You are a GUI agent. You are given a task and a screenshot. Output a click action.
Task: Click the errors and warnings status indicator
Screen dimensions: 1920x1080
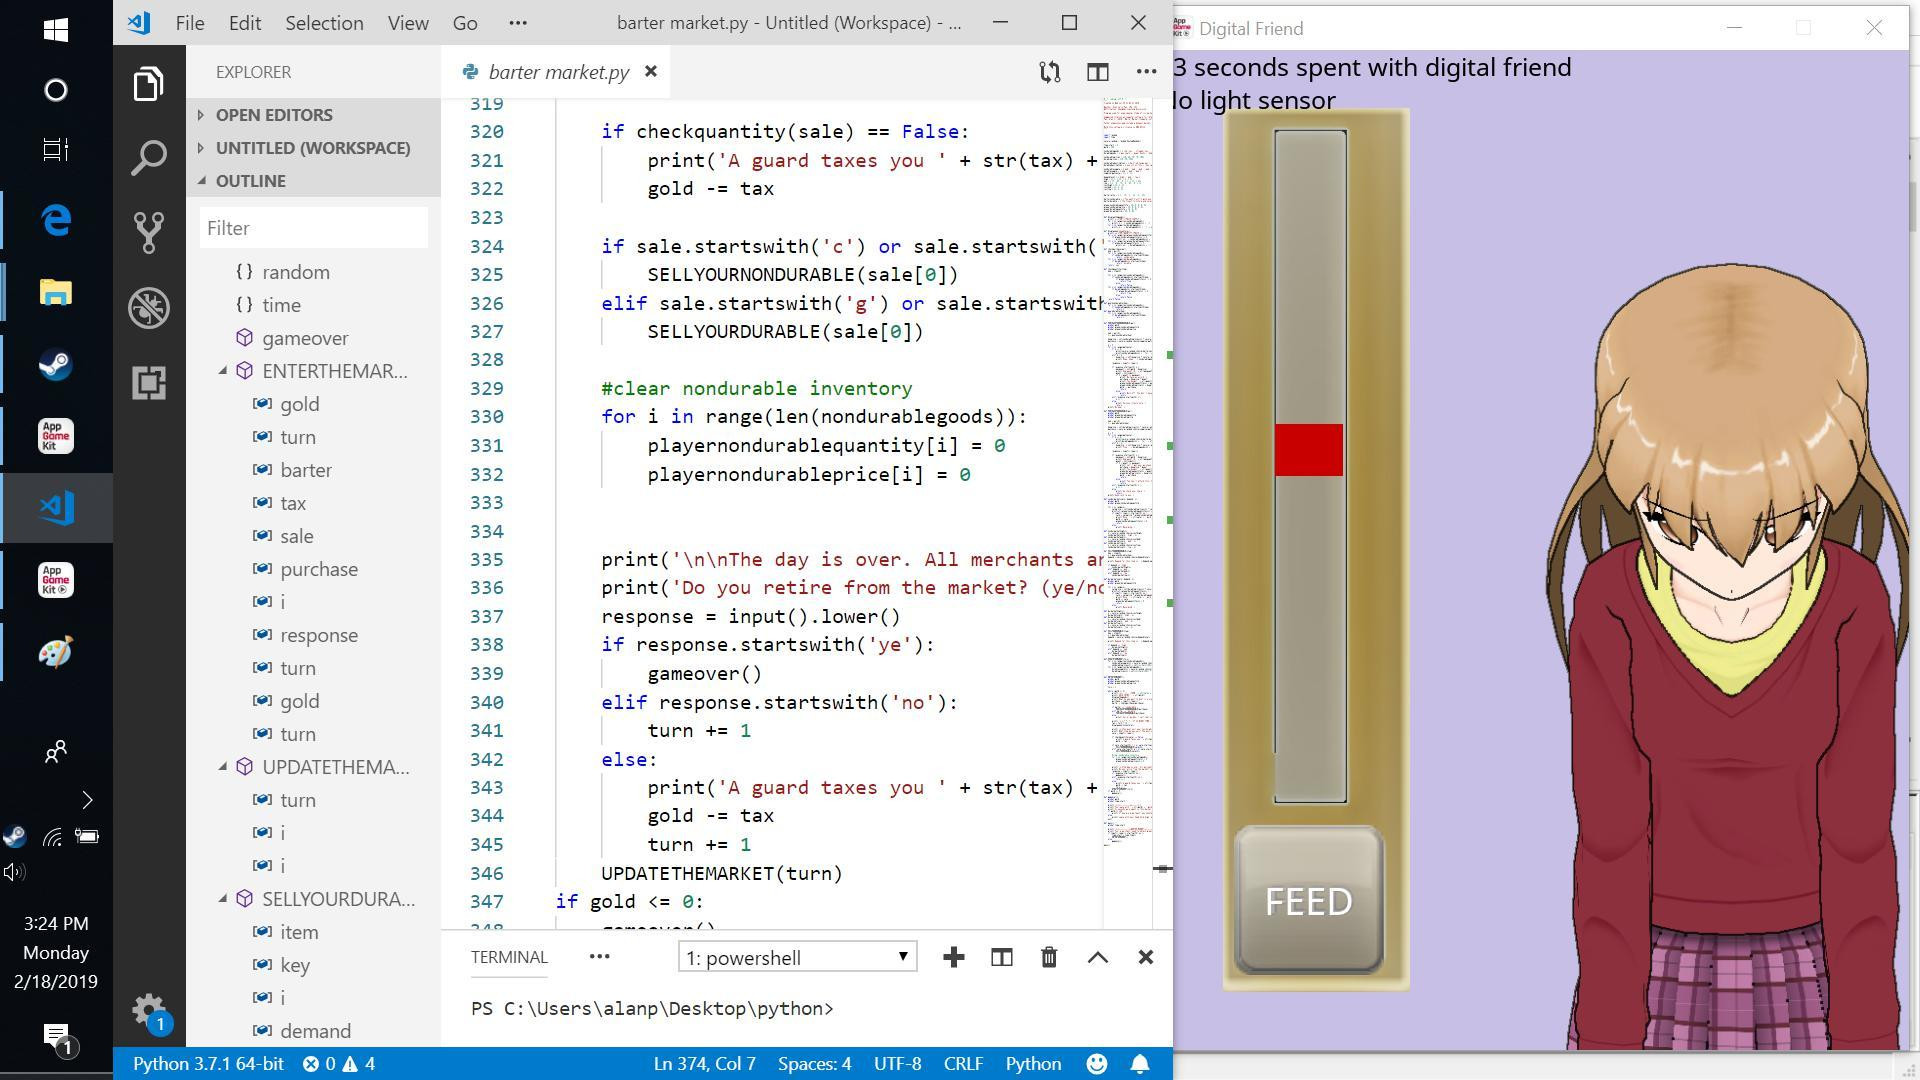click(x=339, y=1064)
